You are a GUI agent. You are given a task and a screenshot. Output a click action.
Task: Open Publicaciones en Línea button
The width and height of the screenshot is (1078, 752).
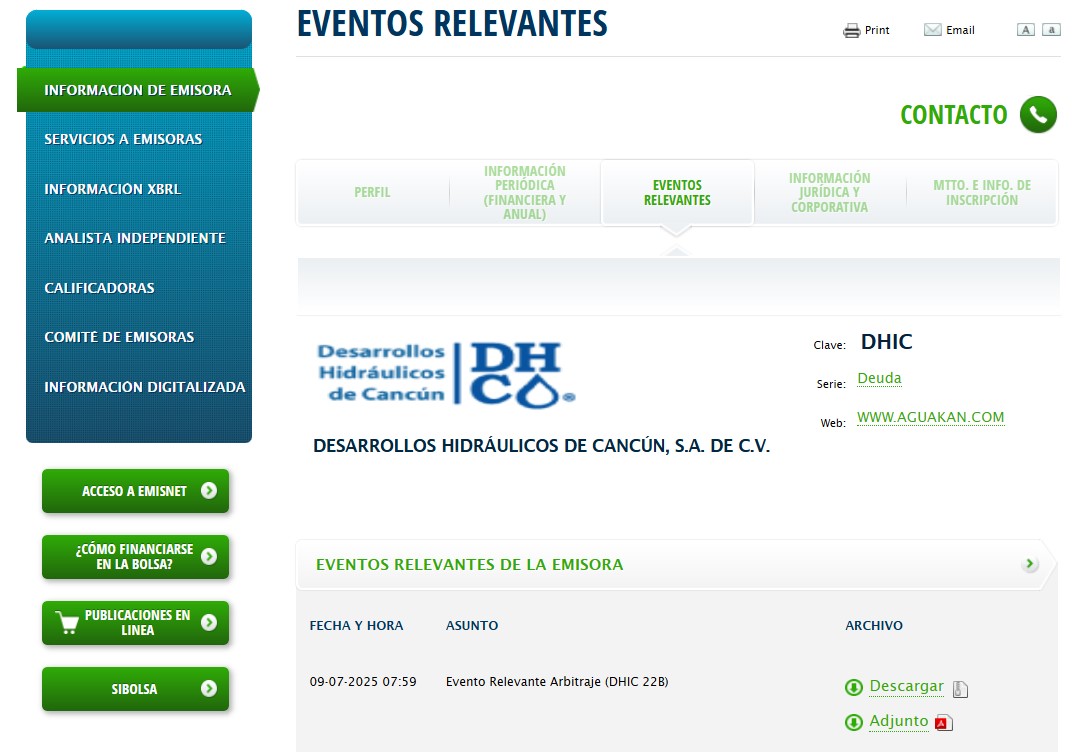pyautogui.click(x=135, y=623)
